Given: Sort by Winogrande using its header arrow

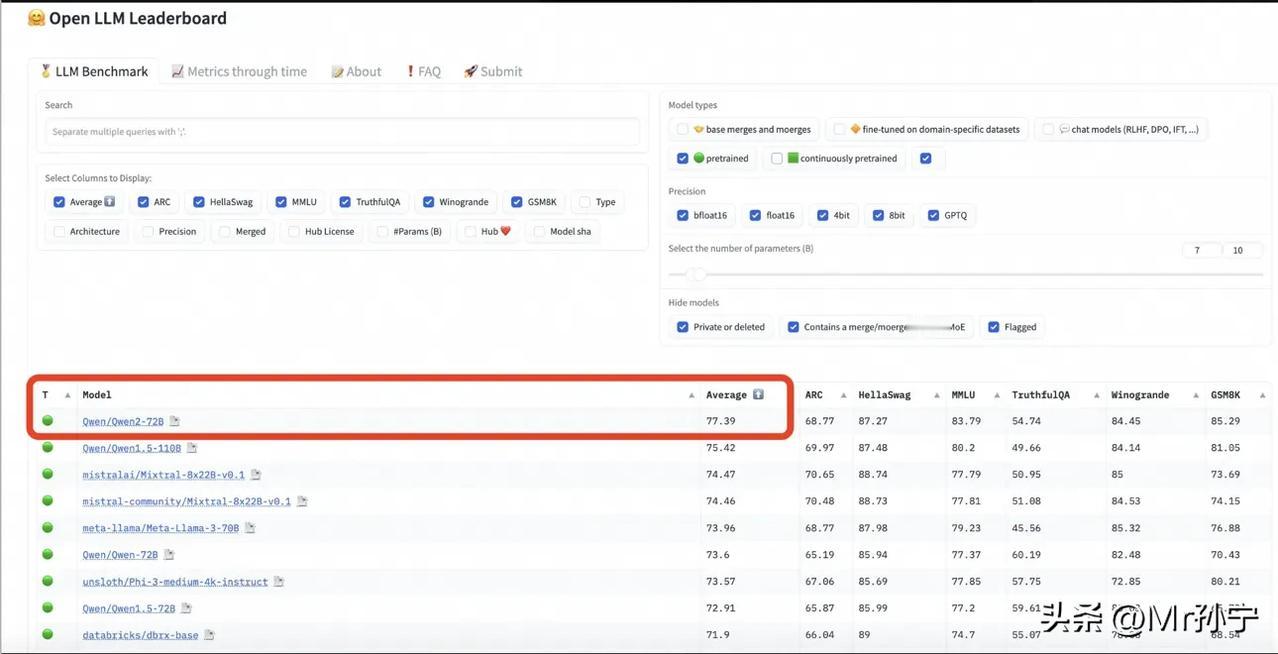Looking at the screenshot, I should click(1196, 395).
